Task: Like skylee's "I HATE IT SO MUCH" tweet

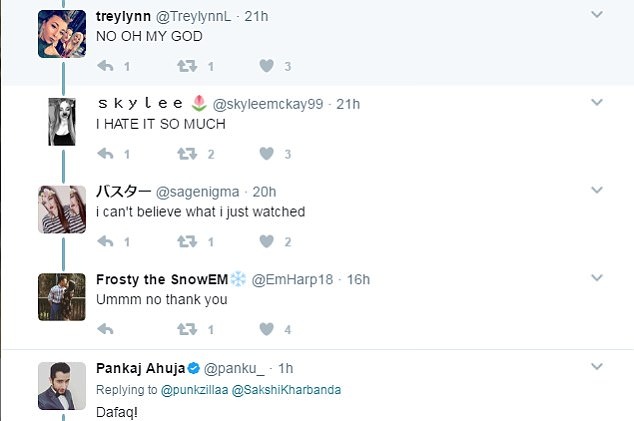Action: 267,154
